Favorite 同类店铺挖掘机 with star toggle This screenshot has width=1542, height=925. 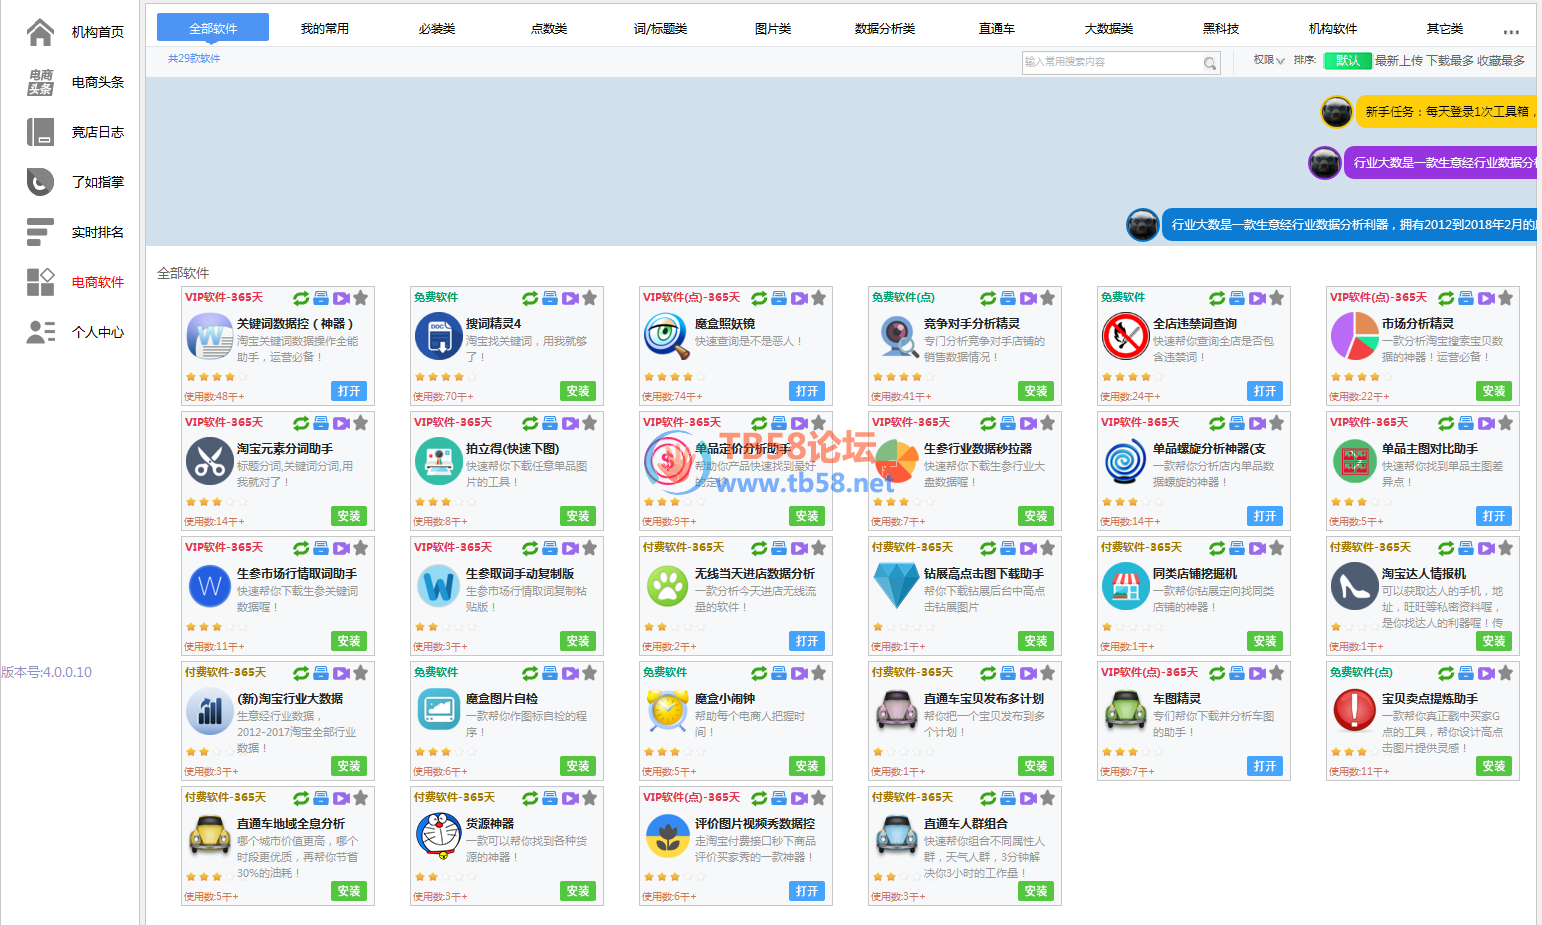click(x=1277, y=548)
